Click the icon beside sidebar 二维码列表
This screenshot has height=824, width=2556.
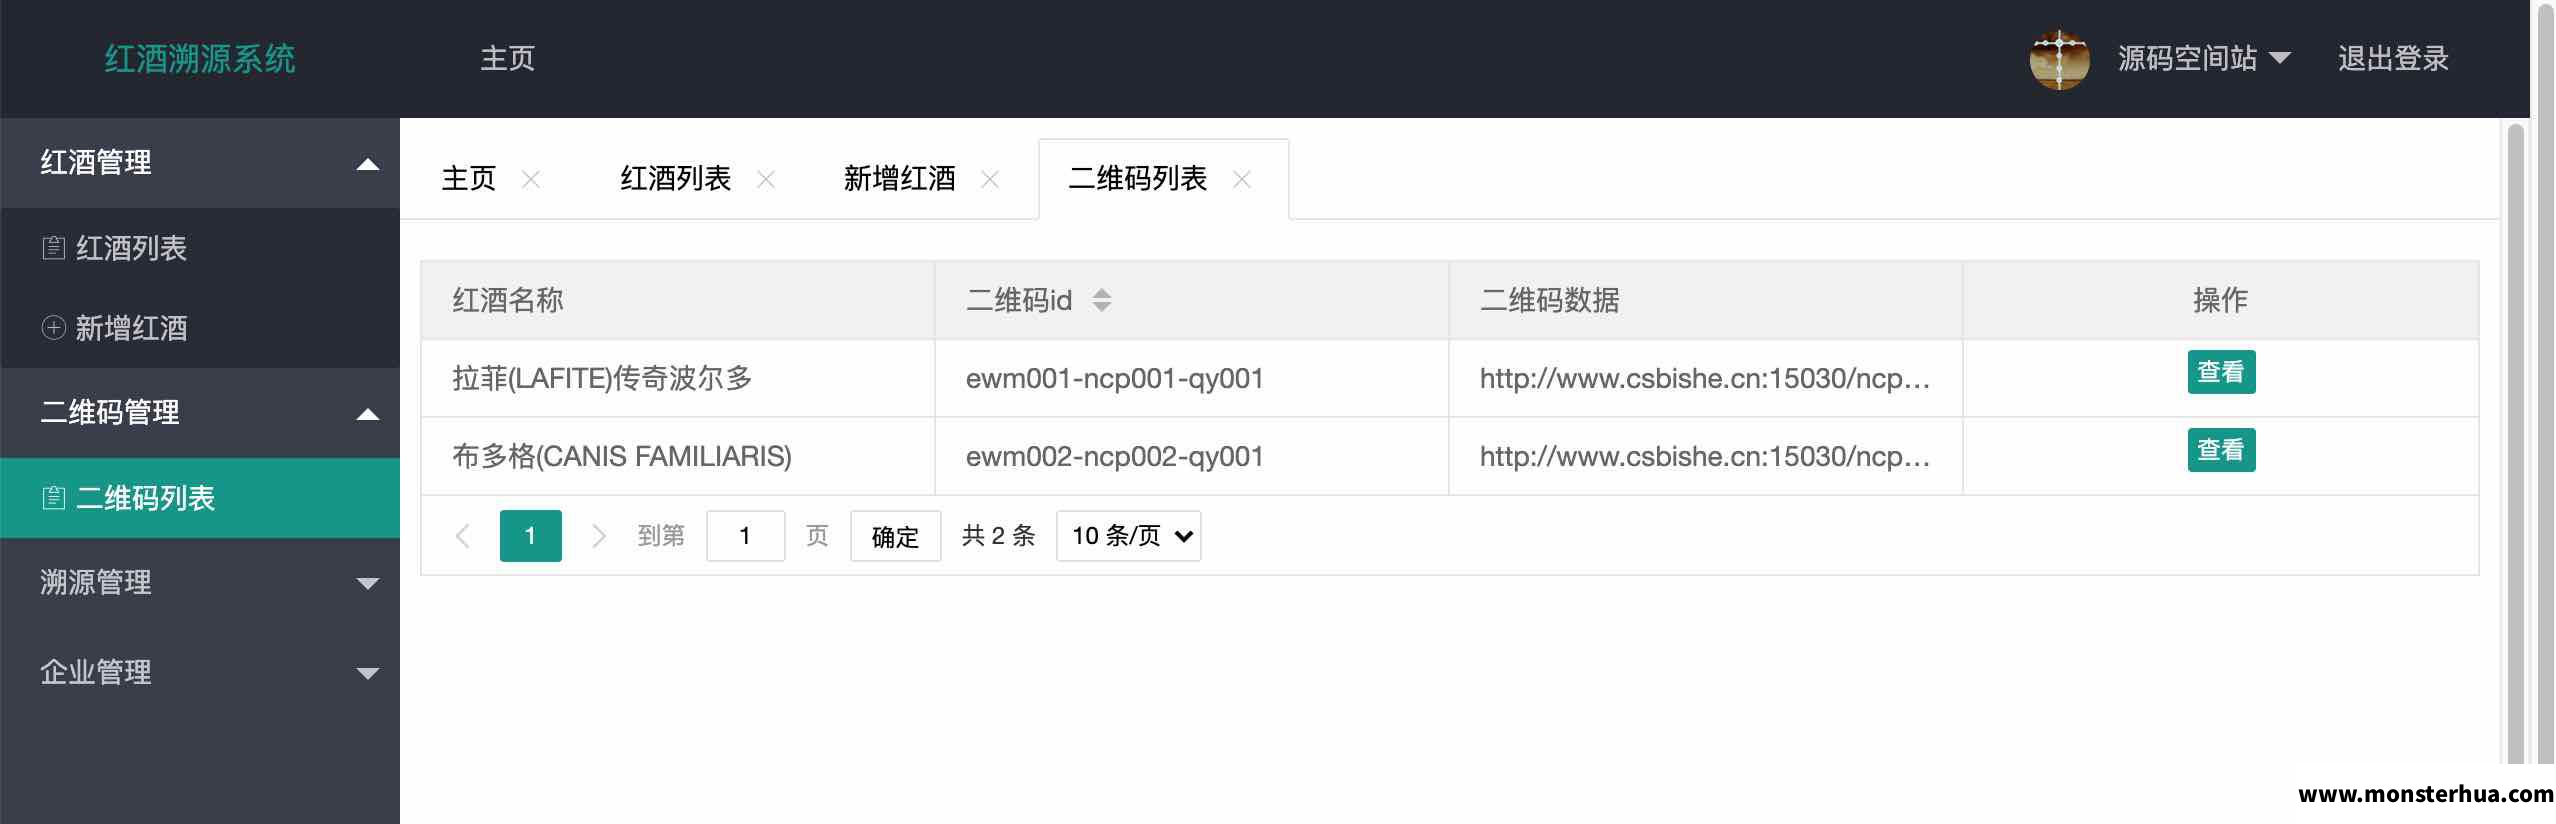coord(54,498)
